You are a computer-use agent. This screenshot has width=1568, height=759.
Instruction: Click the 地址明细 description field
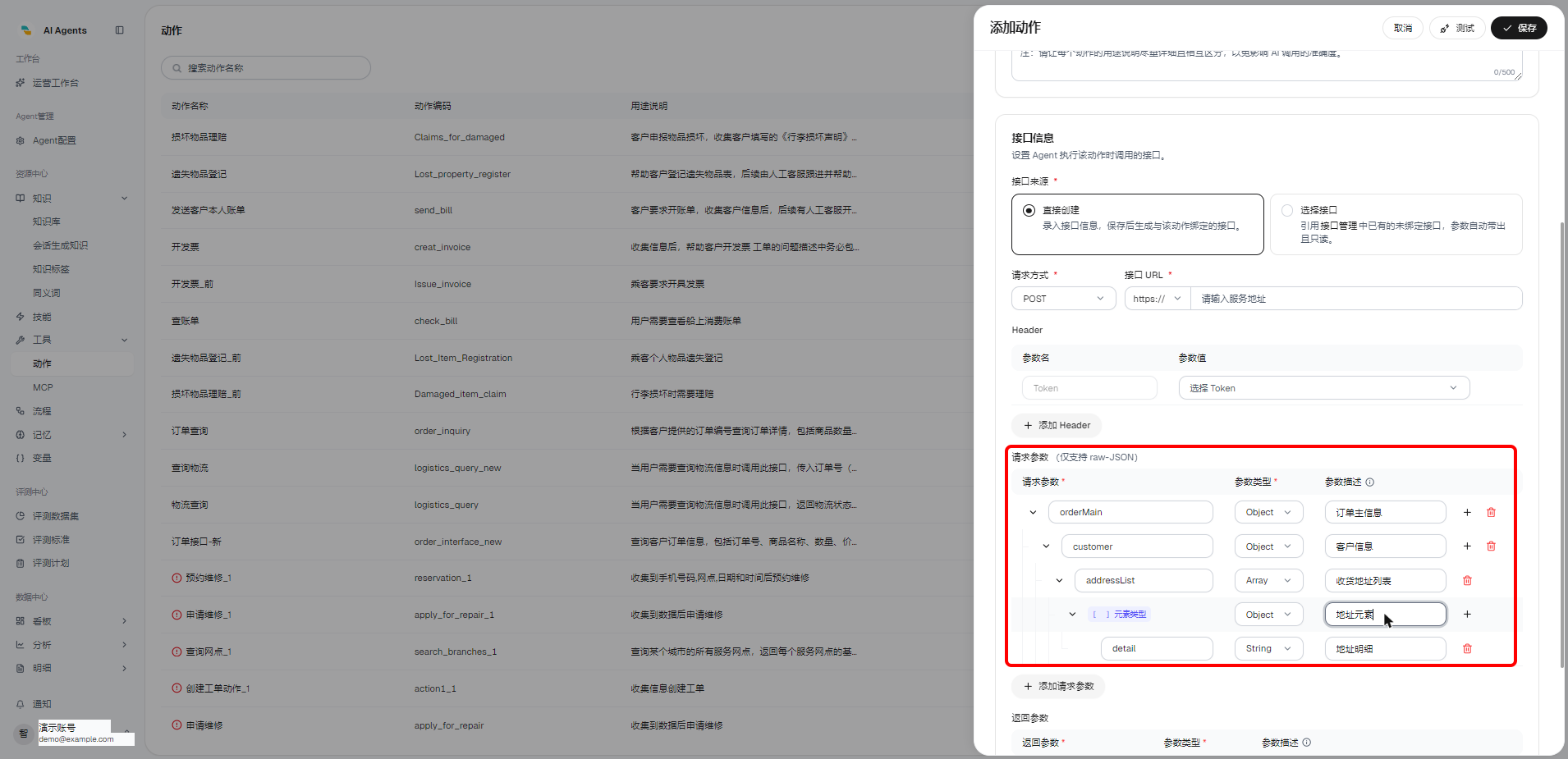tap(1385, 648)
